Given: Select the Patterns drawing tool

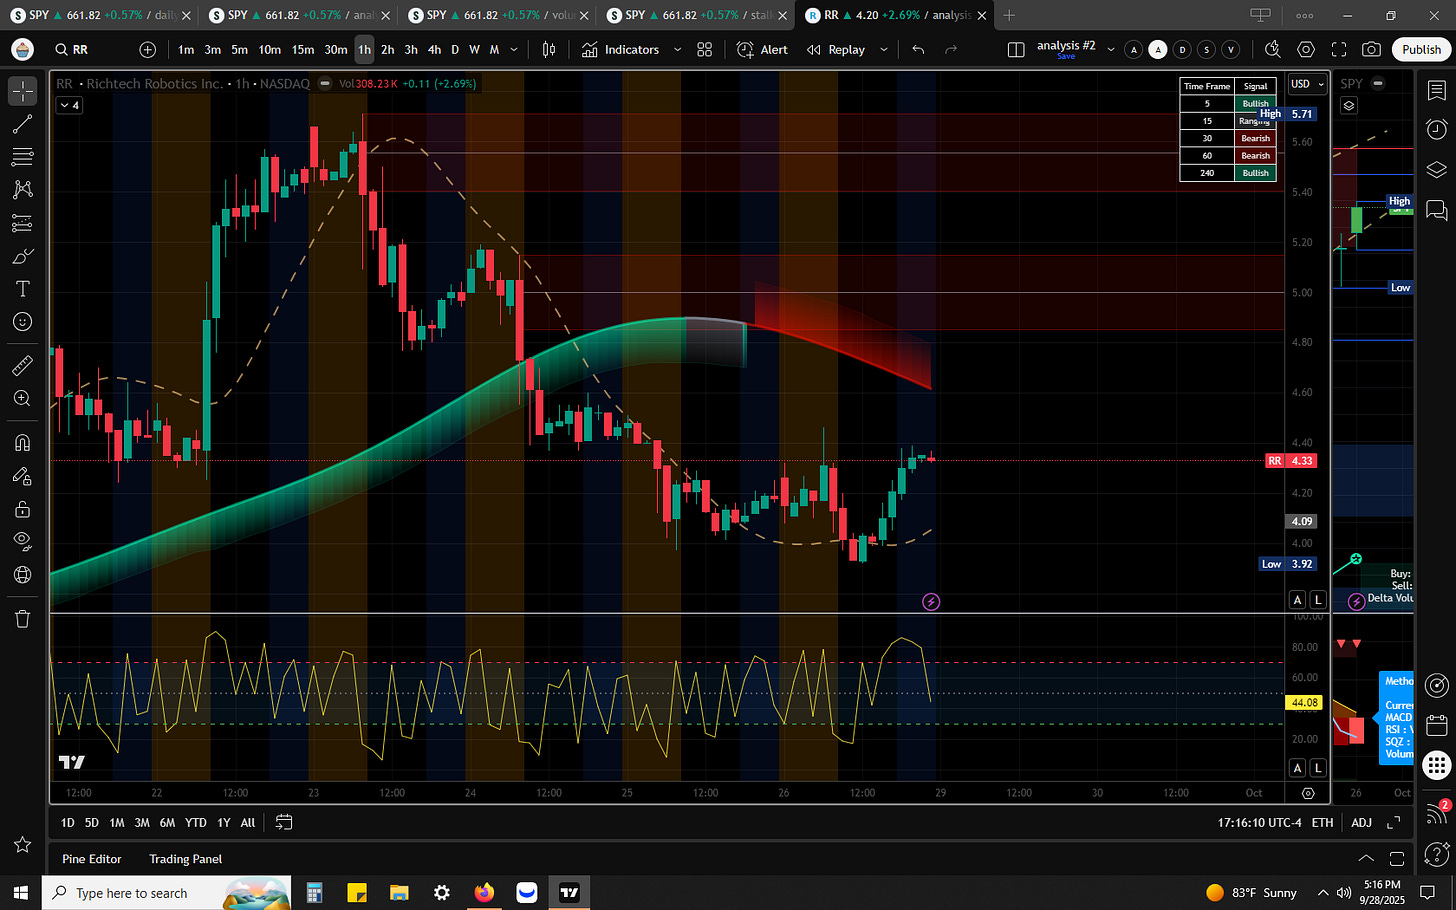Looking at the screenshot, I should [x=22, y=190].
